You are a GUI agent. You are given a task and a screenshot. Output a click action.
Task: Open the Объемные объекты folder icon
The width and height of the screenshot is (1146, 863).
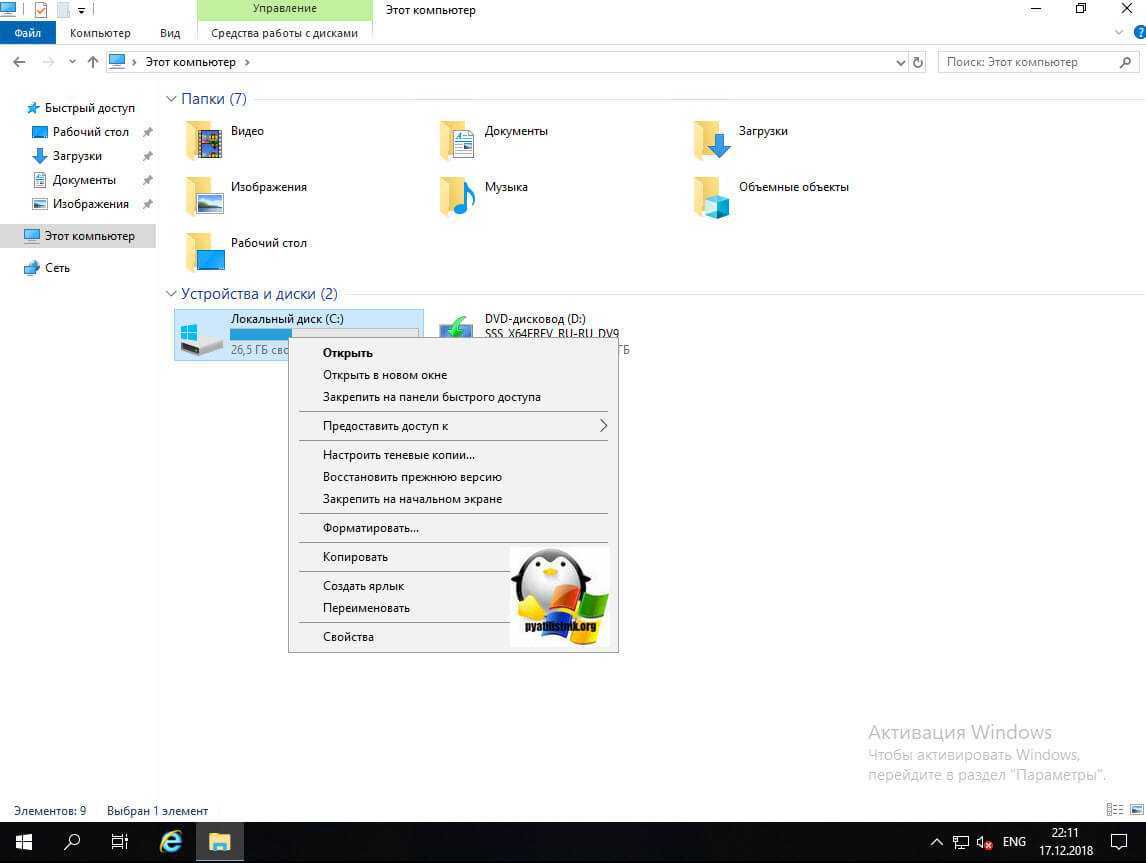[712, 197]
